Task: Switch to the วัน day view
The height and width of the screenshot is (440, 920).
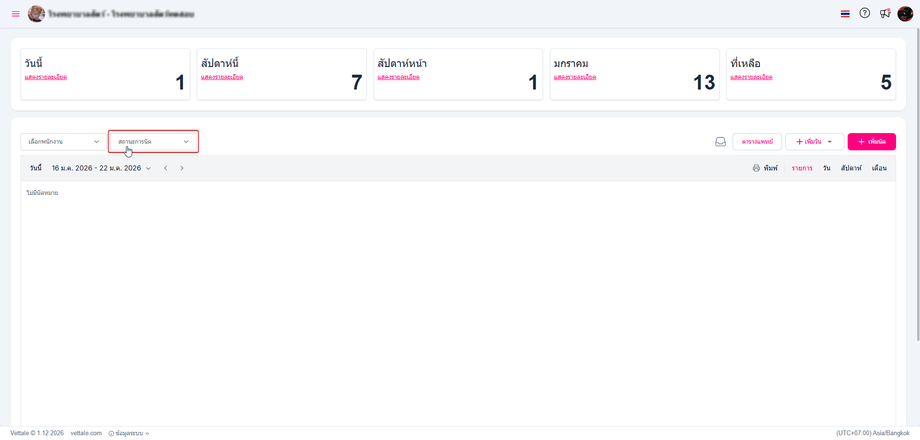Action: tap(826, 168)
